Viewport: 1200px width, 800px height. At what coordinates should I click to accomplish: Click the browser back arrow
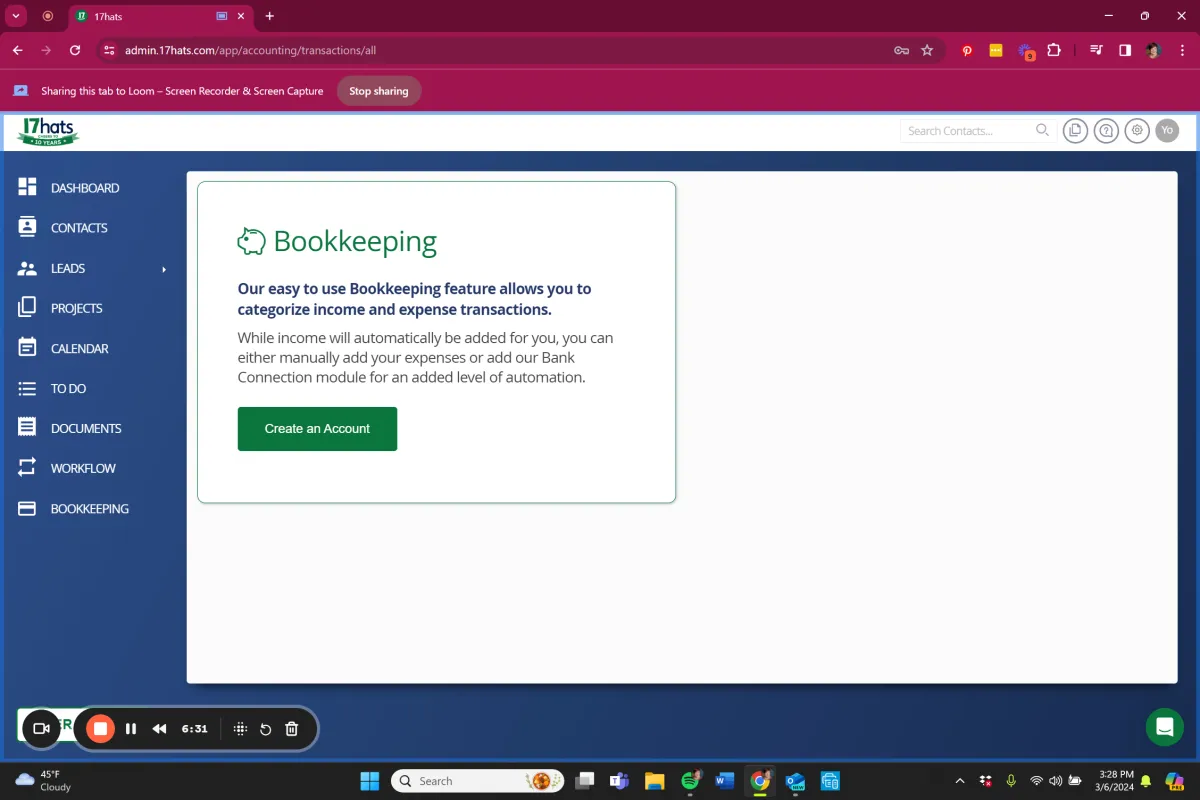[x=18, y=50]
